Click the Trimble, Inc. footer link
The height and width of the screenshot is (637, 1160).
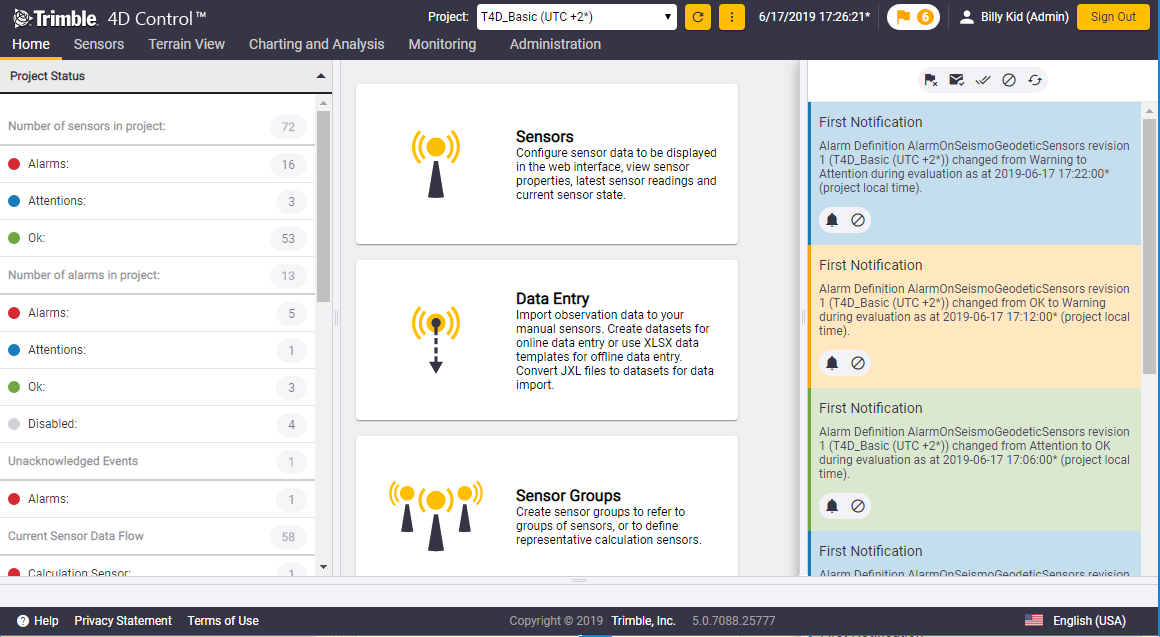[x=643, y=621]
